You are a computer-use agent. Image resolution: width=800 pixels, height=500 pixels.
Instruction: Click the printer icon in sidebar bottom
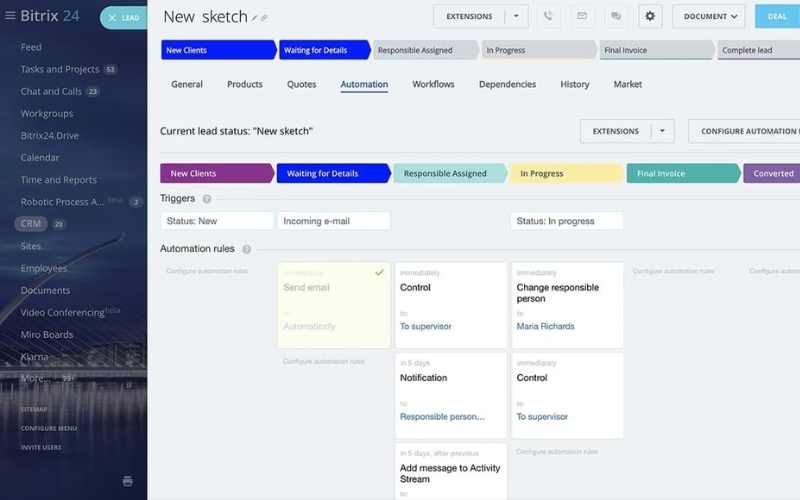[x=127, y=481]
